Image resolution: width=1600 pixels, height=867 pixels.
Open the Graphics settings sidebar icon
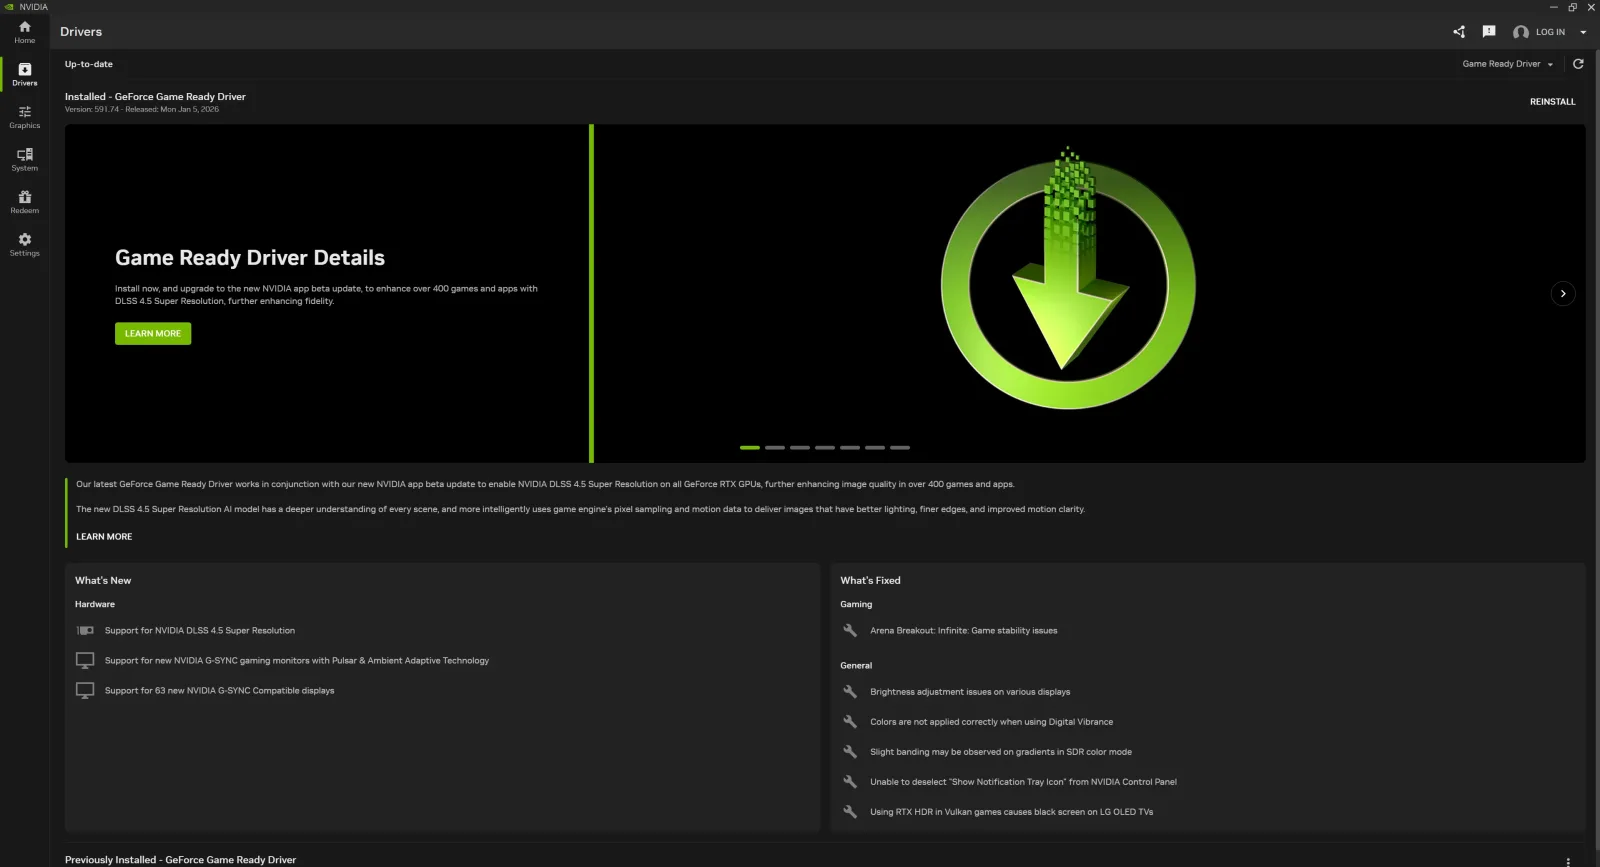coord(25,117)
